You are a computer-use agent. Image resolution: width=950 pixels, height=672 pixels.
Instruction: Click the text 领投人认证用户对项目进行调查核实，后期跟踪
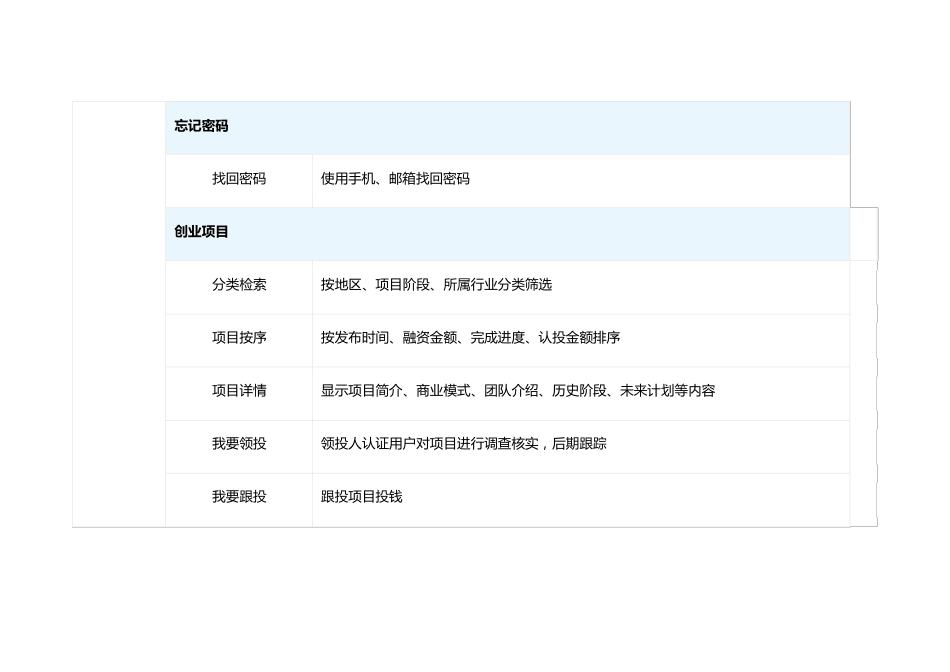coord(463,444)
